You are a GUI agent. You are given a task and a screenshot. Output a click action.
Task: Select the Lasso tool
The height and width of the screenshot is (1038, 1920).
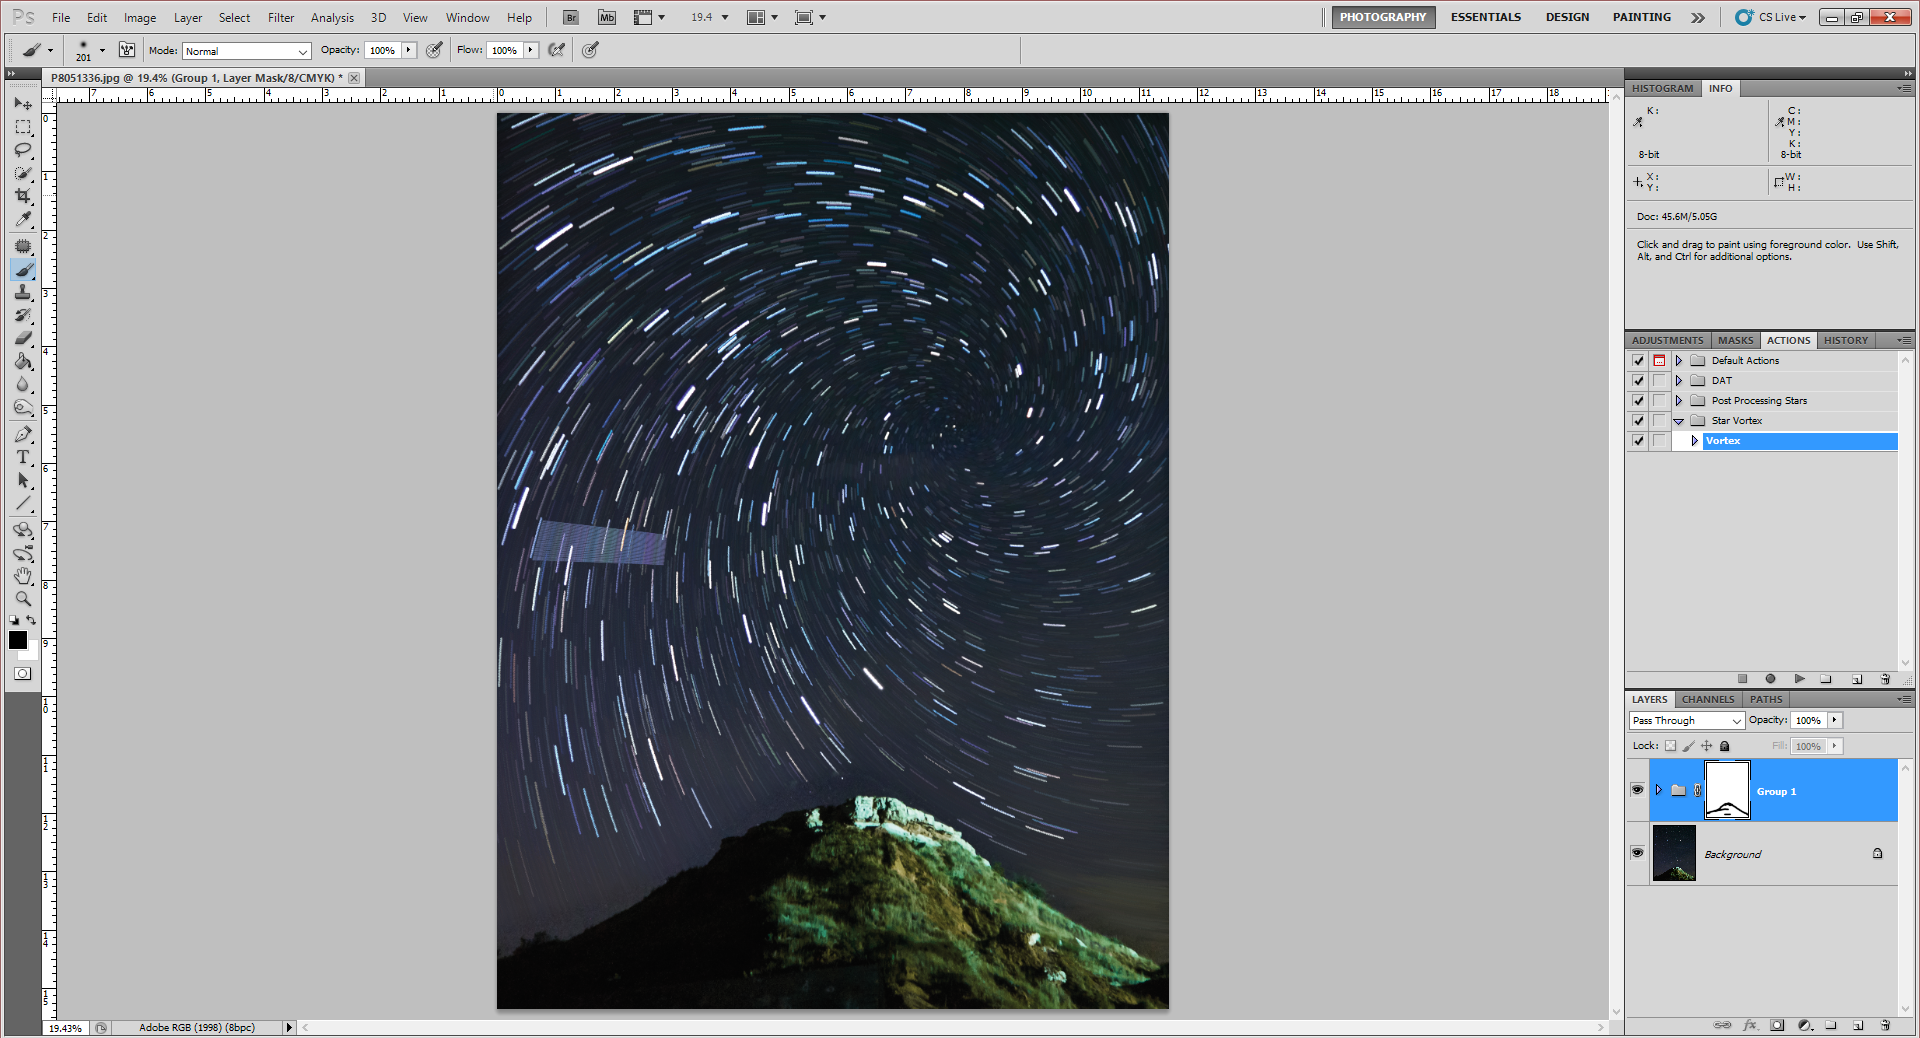click(23, 150)
